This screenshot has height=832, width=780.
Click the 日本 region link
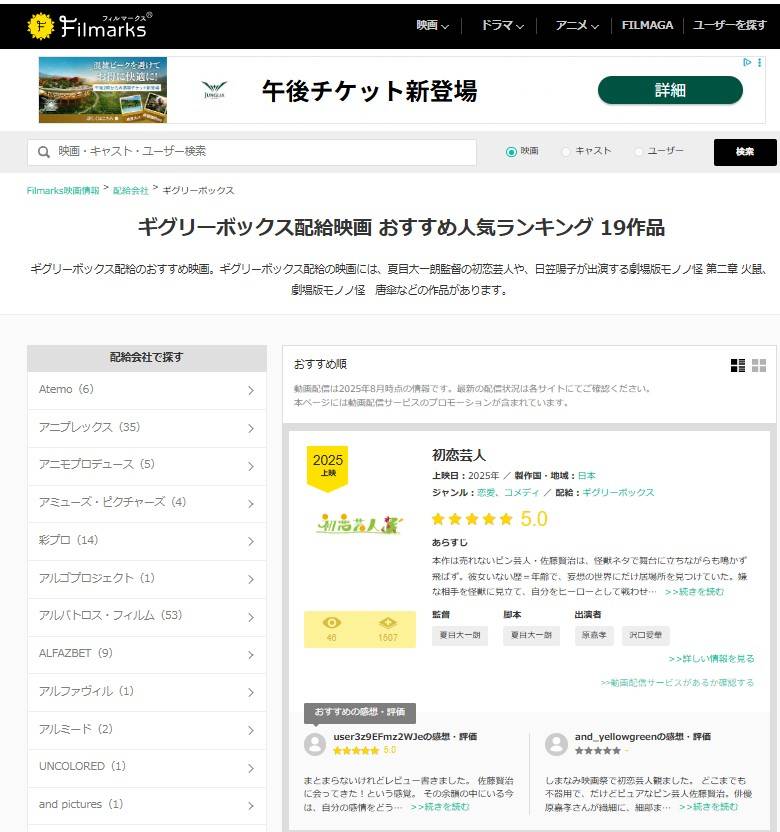point(586,475)
